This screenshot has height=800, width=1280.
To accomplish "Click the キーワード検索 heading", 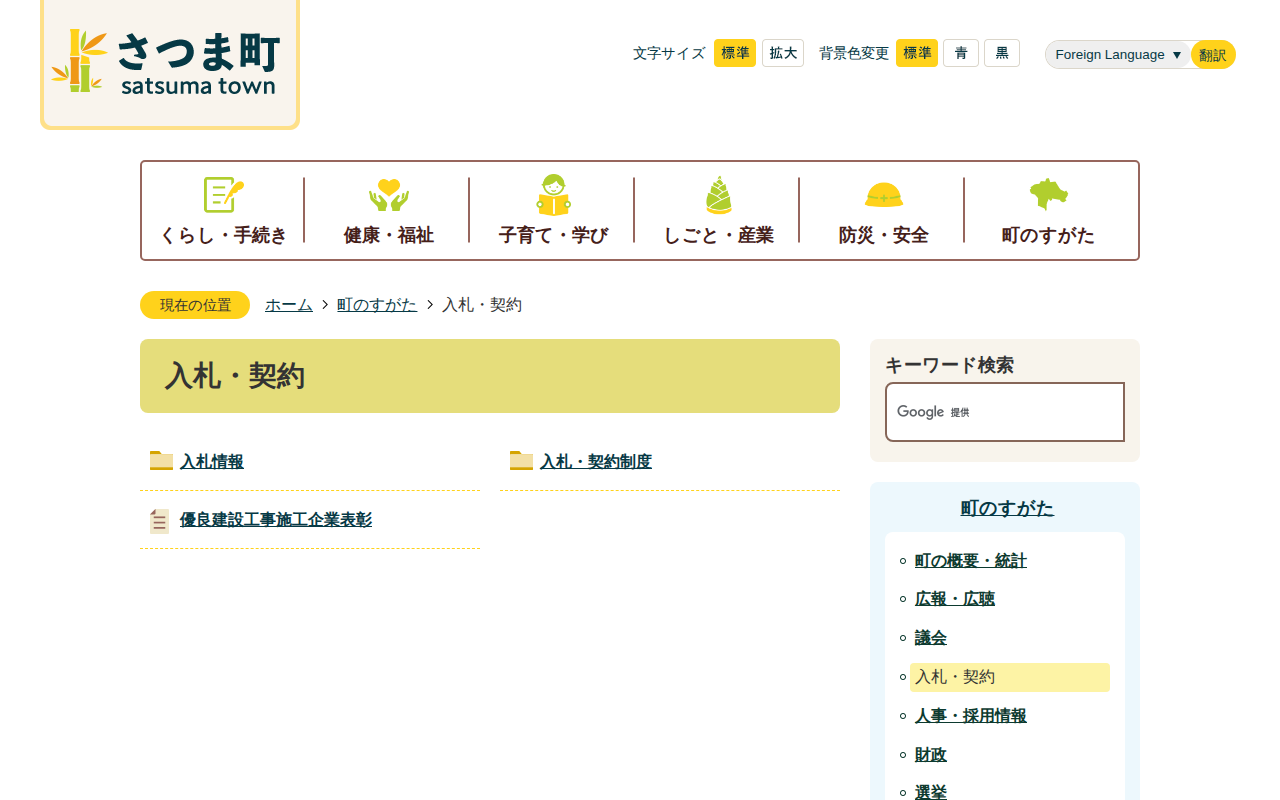I will point(949,365).
